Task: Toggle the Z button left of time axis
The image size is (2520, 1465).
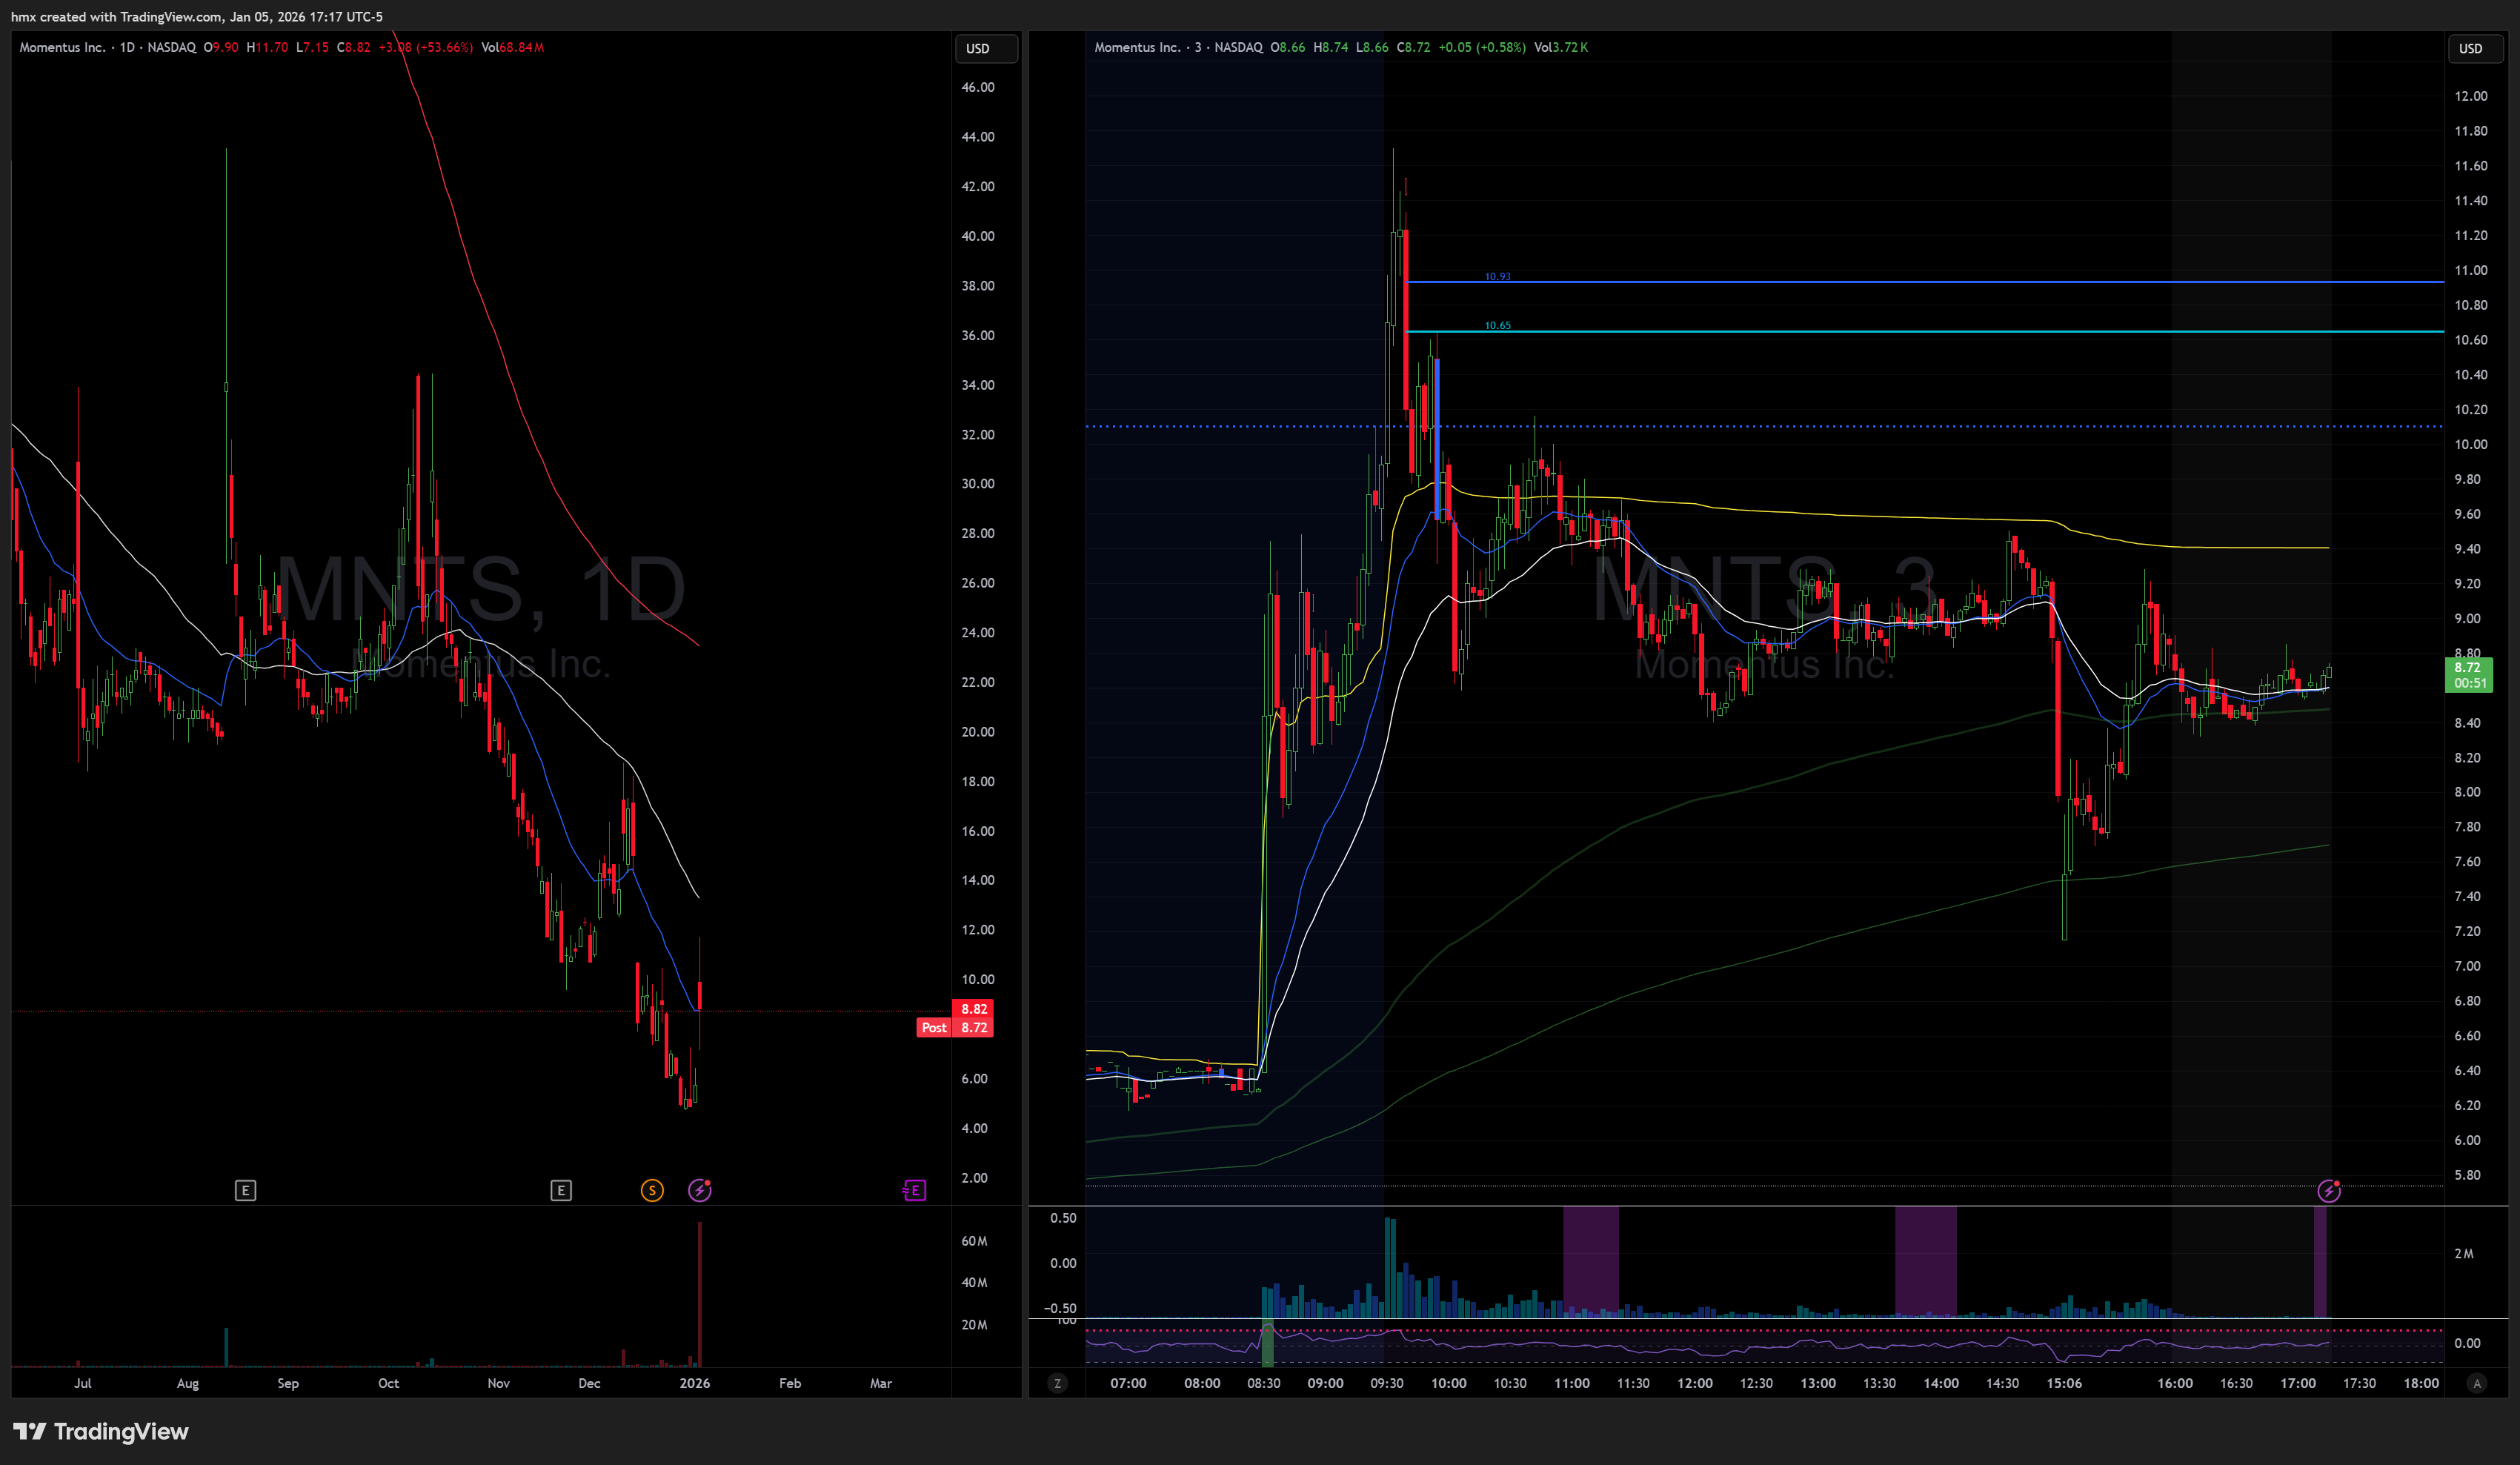Action: pyautogui.click(x=1057, y=1383)
